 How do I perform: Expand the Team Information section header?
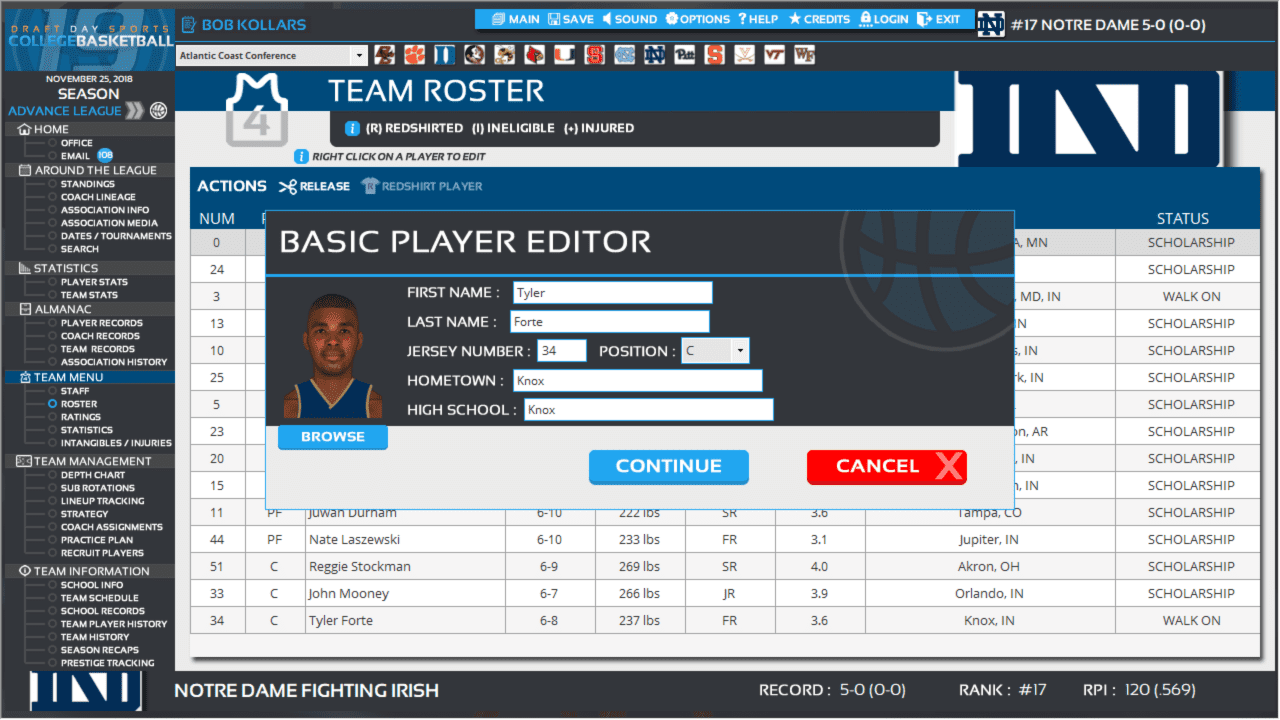[90, 571]
